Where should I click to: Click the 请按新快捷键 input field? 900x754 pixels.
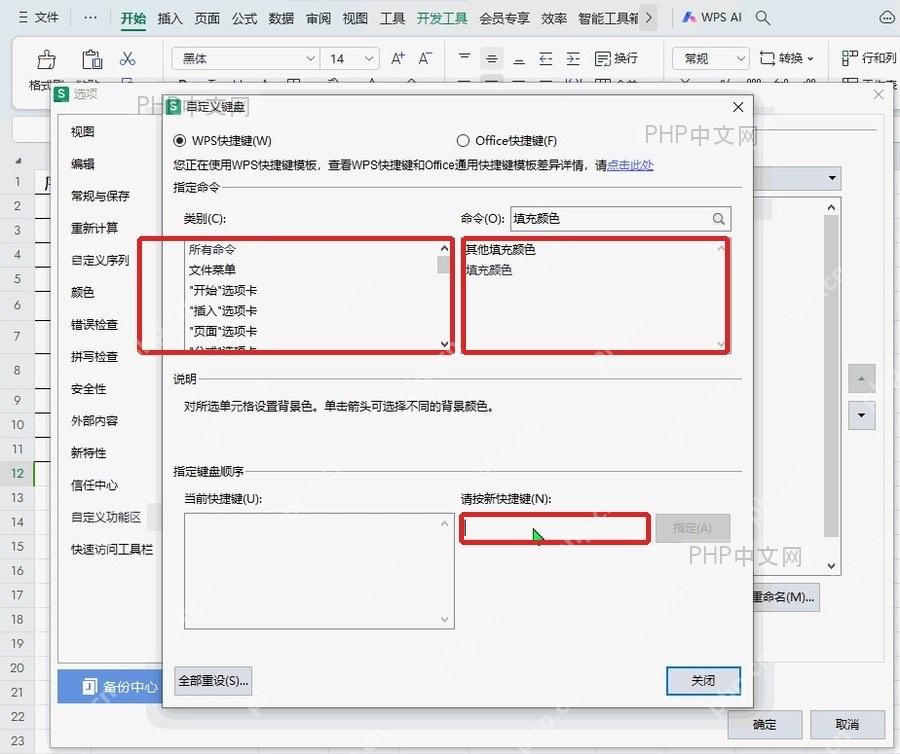(x=555, y=528)
